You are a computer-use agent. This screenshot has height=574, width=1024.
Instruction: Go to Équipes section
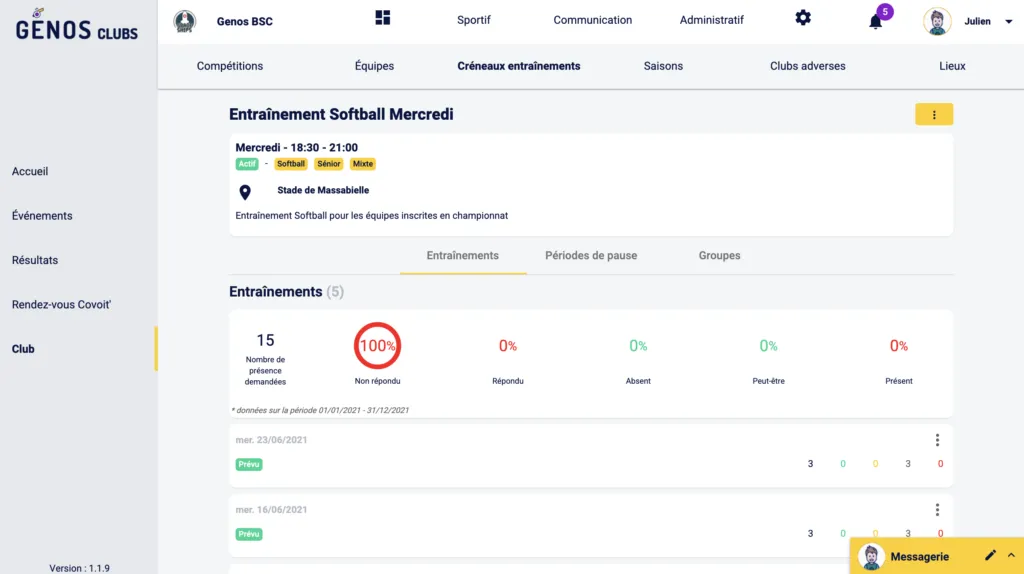[x=374, y=66]
